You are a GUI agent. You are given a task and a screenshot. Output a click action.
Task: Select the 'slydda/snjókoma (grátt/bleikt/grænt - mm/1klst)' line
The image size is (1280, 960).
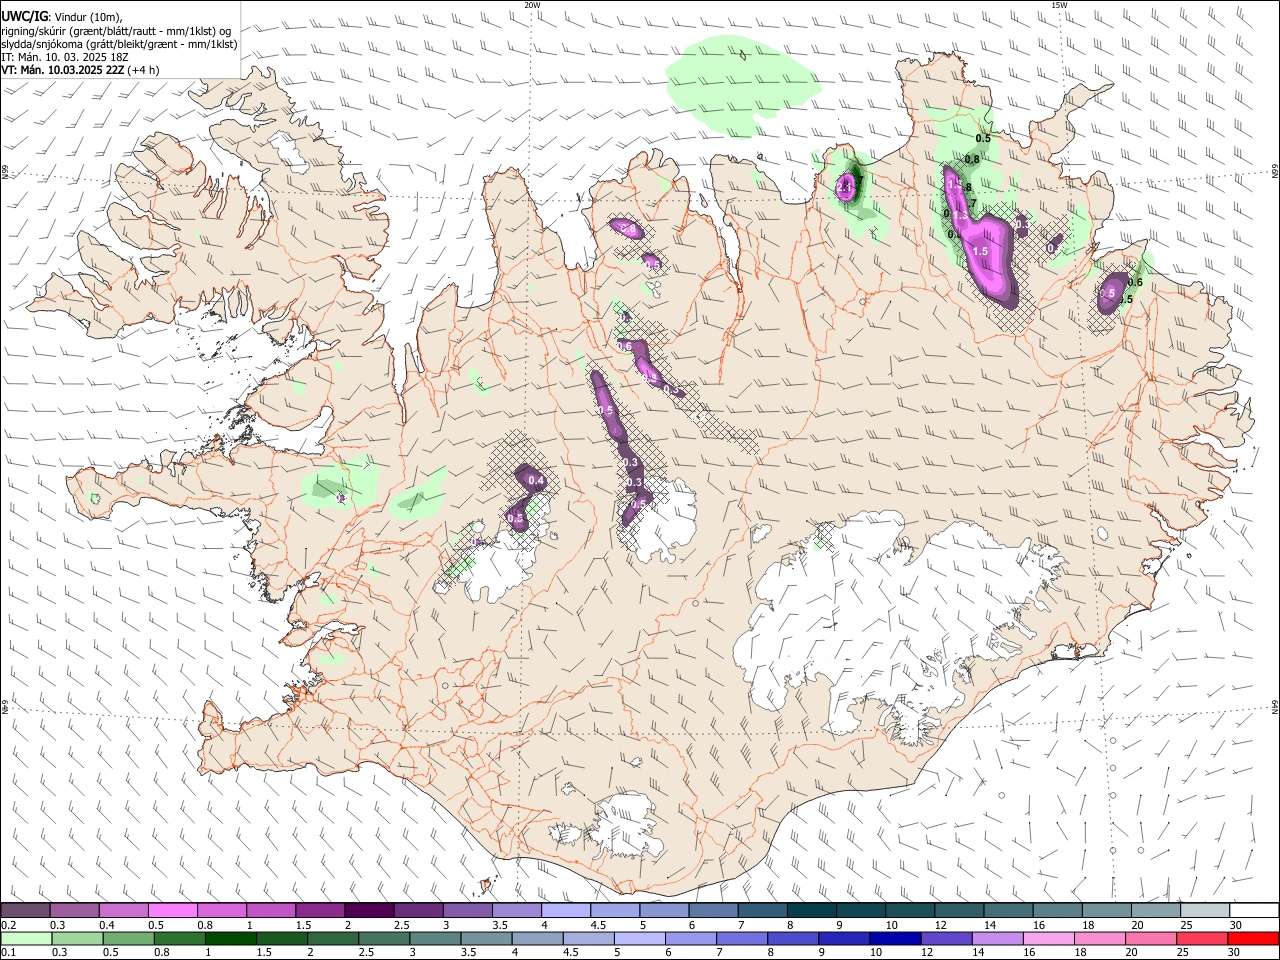(119, 44)
